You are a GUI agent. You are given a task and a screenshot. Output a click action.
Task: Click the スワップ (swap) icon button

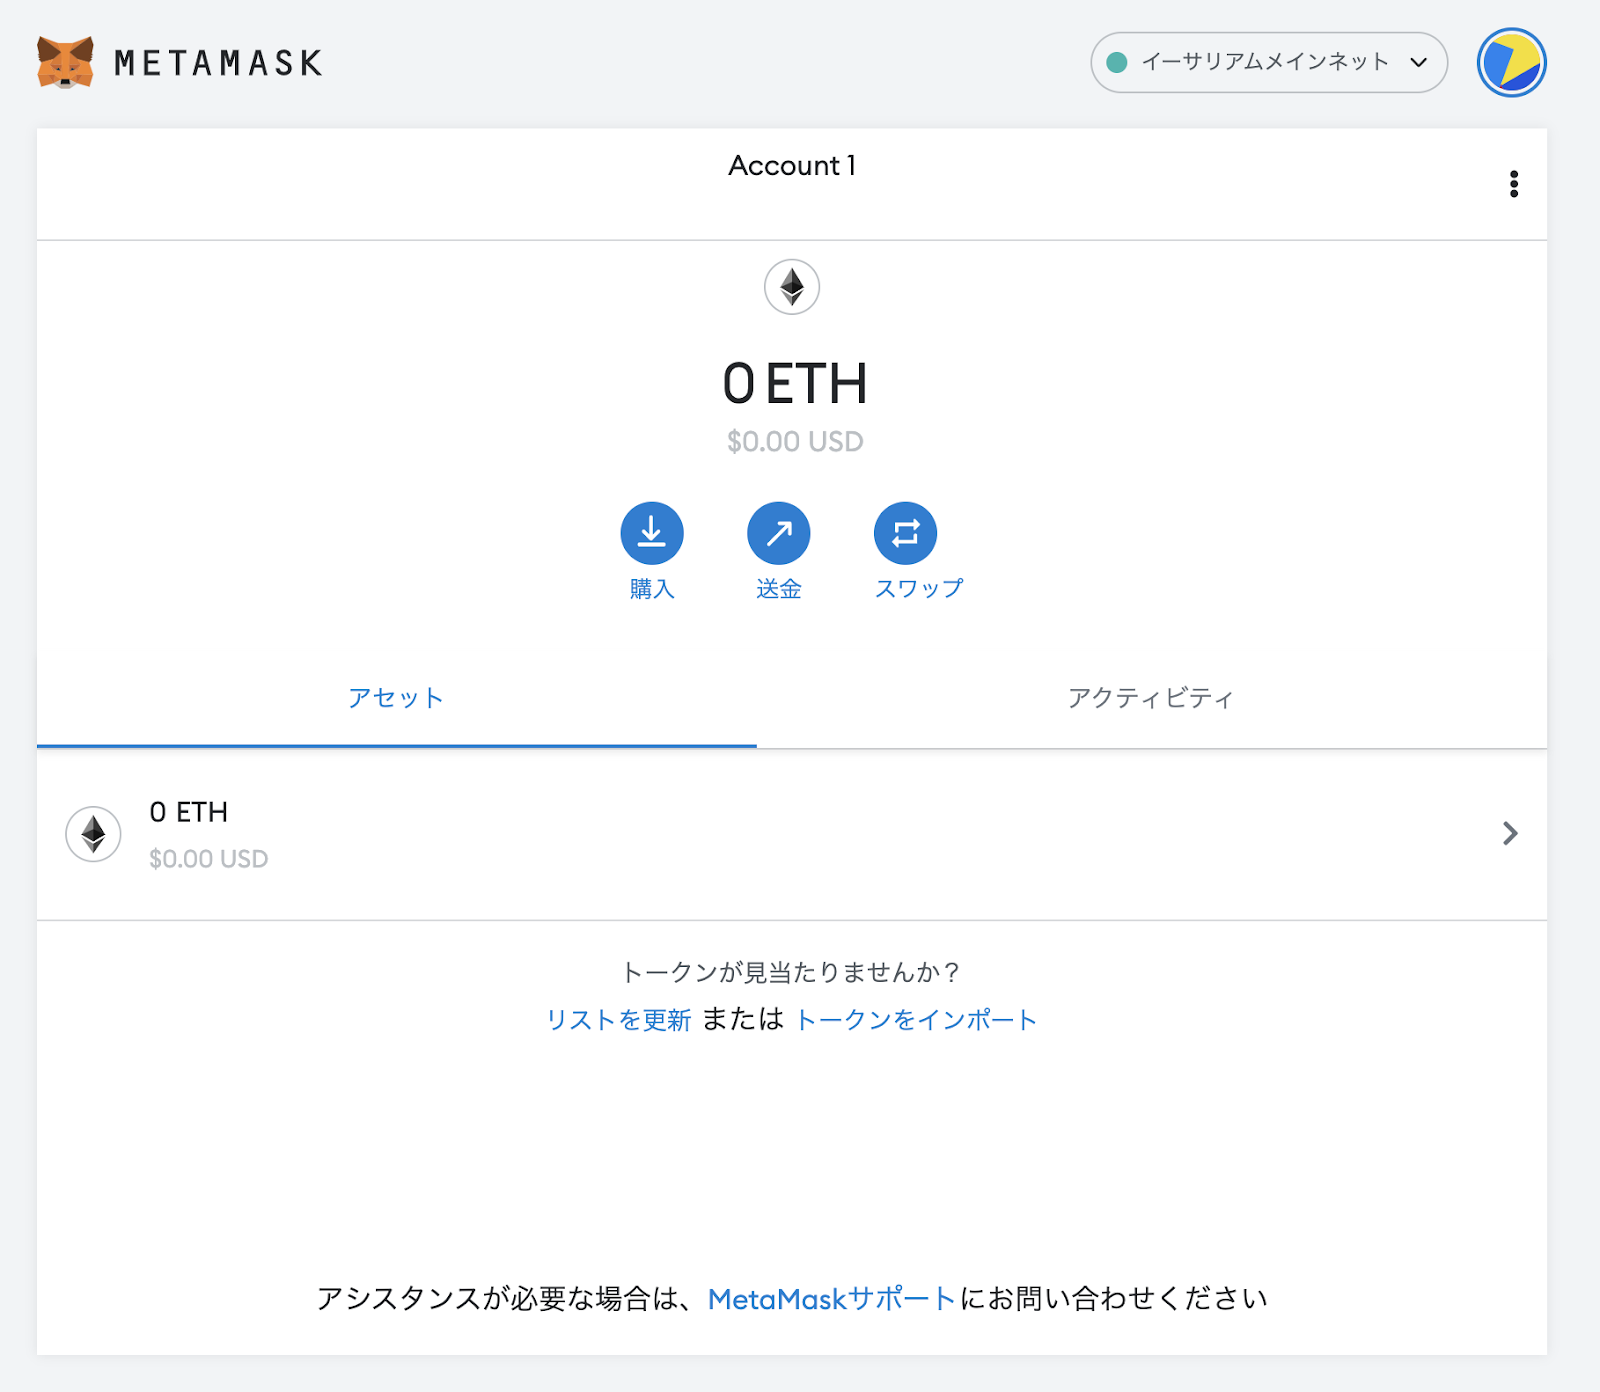point(906,533)
